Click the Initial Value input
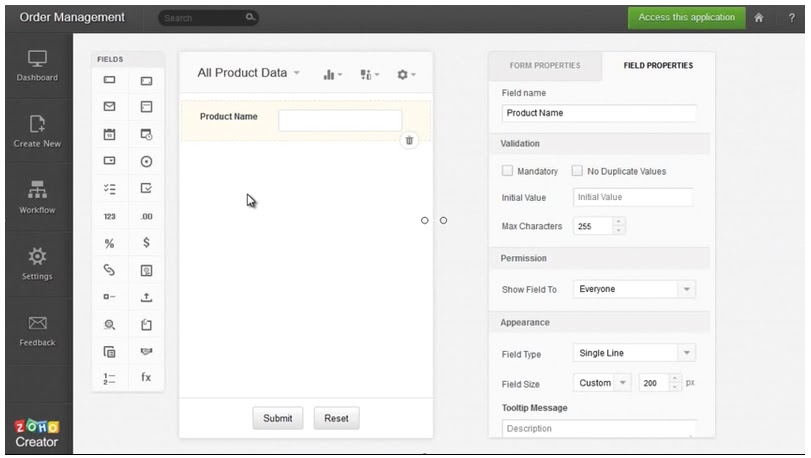 [633, 197]
